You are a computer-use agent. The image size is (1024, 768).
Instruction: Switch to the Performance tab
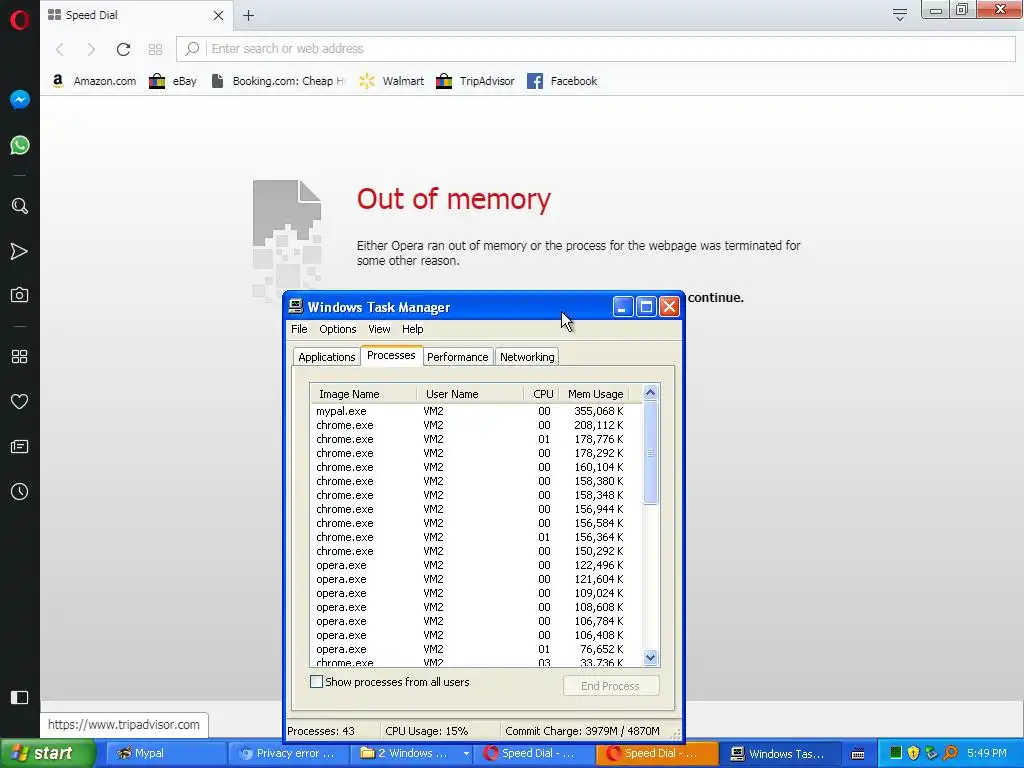(457, 357)
